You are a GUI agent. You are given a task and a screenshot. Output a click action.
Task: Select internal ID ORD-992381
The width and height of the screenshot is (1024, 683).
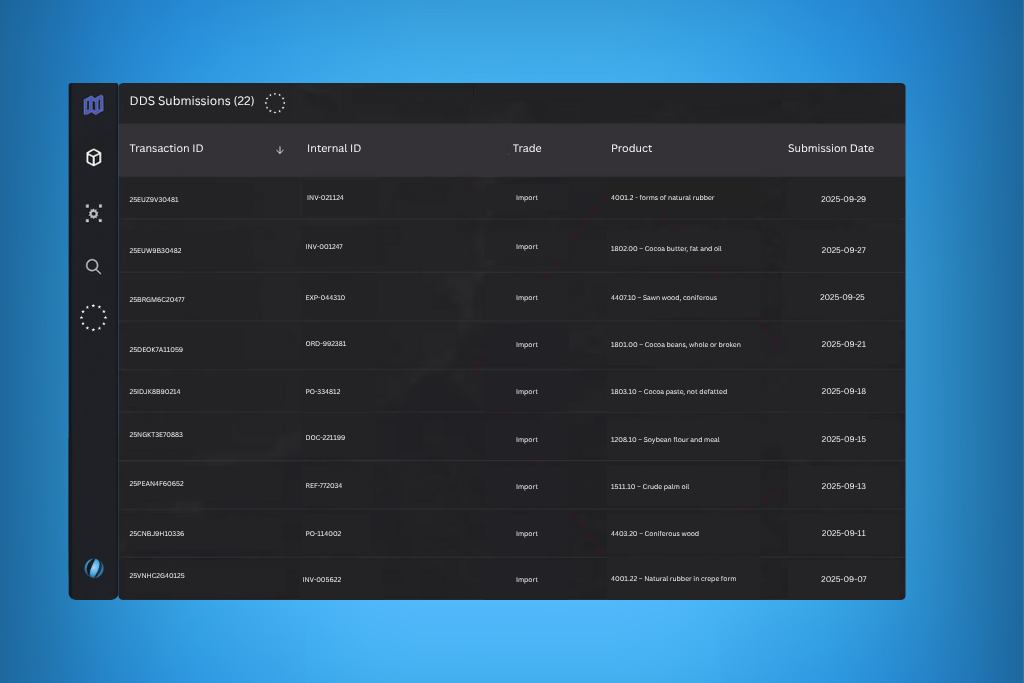point(326,344)
